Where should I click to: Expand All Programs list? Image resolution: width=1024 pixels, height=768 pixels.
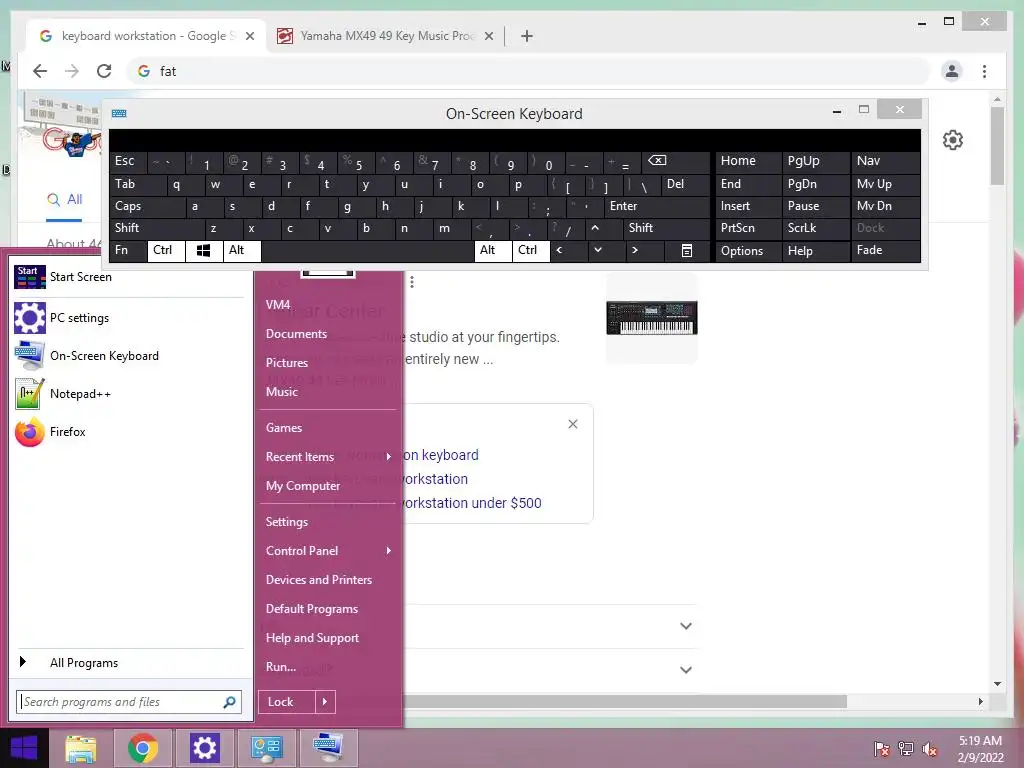click(128, 663)
